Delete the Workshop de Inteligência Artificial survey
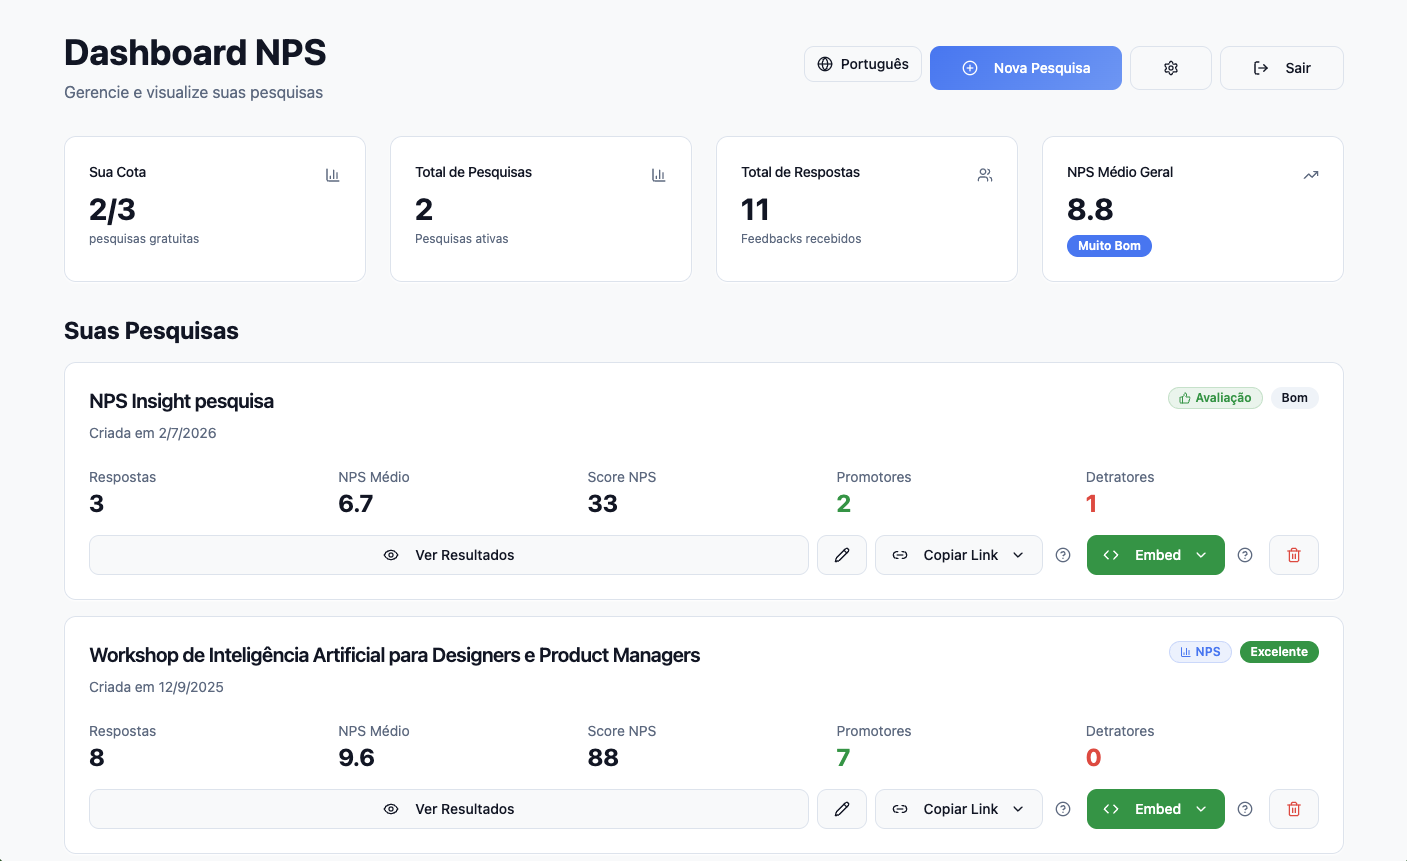Image resolution: width=1407 pixels, height=861 pixels. [x=1294, y=809]
